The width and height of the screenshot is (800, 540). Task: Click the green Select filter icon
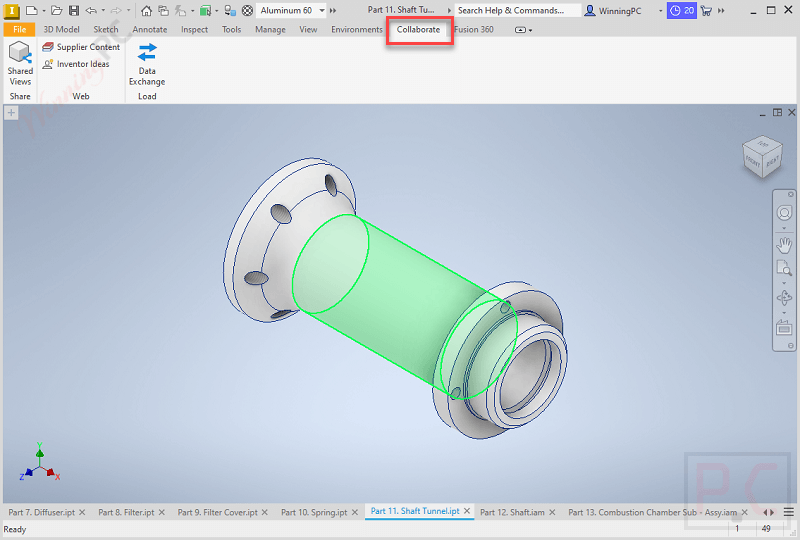point(205,10)
